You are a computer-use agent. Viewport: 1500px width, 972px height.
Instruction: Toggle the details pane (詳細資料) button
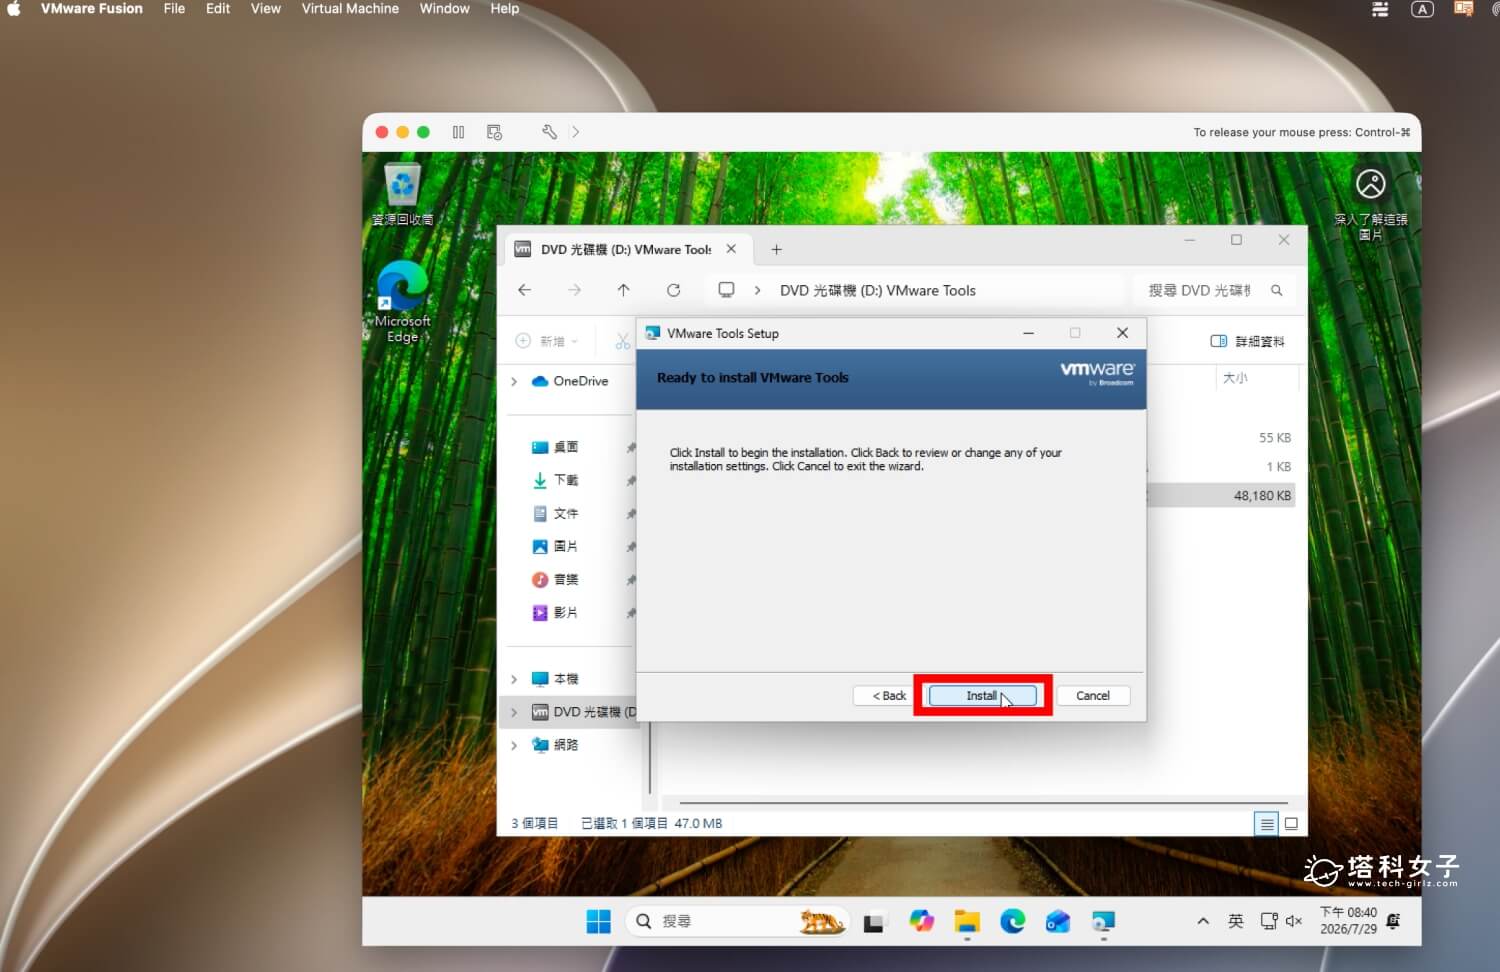point(1247,341)
